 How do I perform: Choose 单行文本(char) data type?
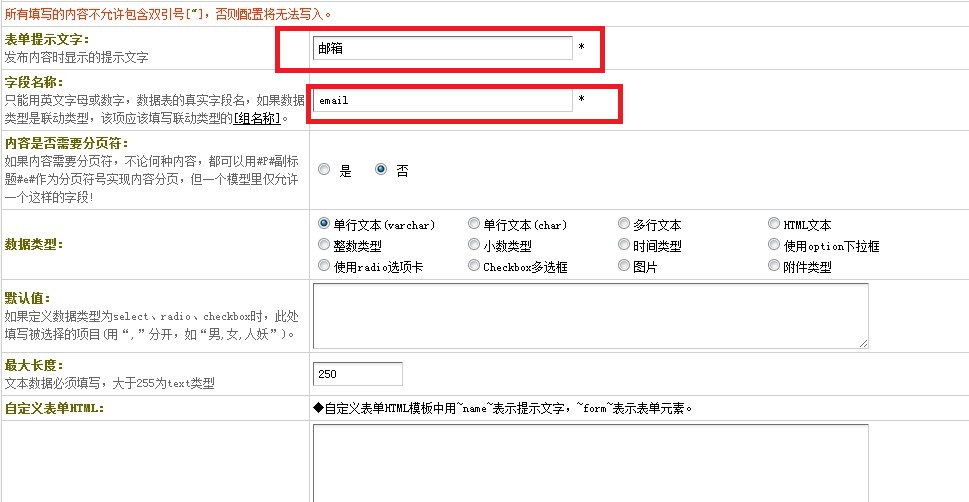(474, 224)
